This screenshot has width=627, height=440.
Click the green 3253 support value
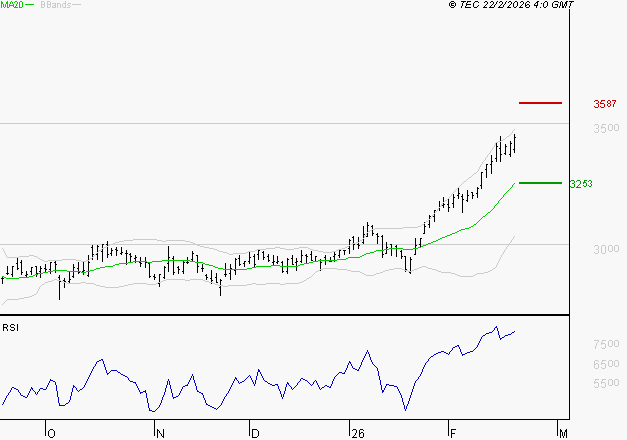[581, 184]
